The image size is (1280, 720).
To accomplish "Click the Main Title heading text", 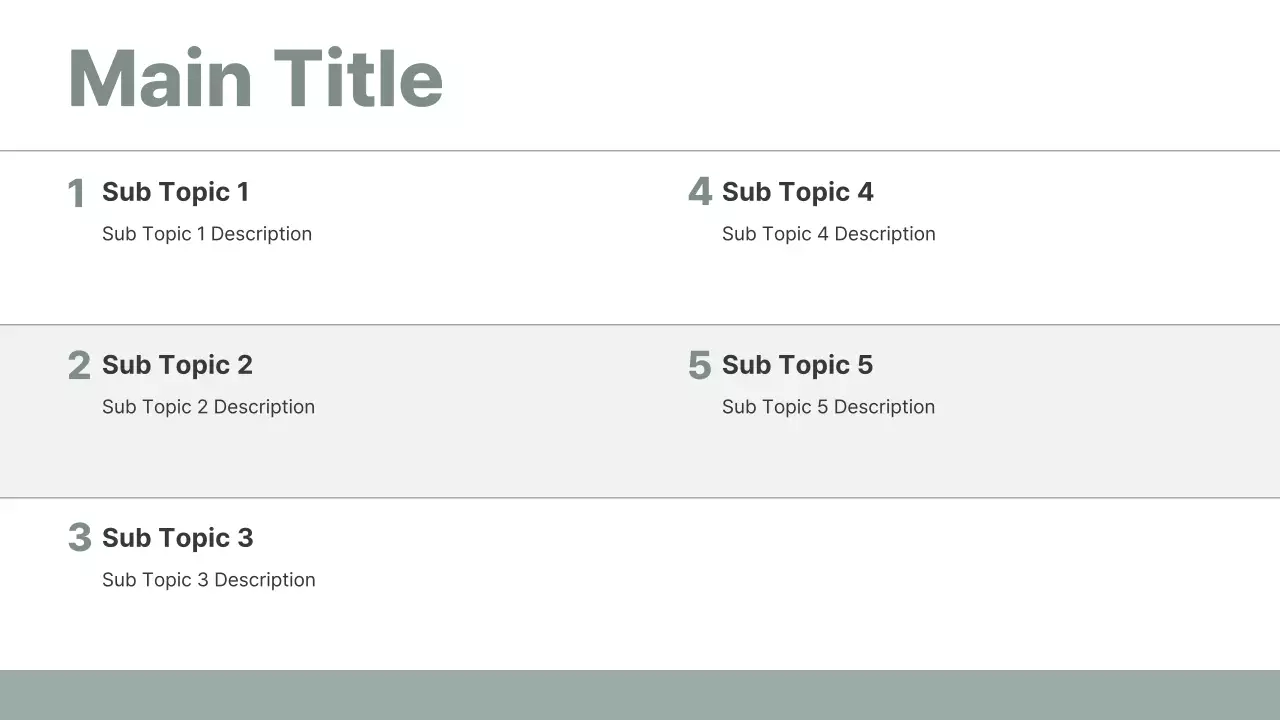I will (x=255, y=78).
